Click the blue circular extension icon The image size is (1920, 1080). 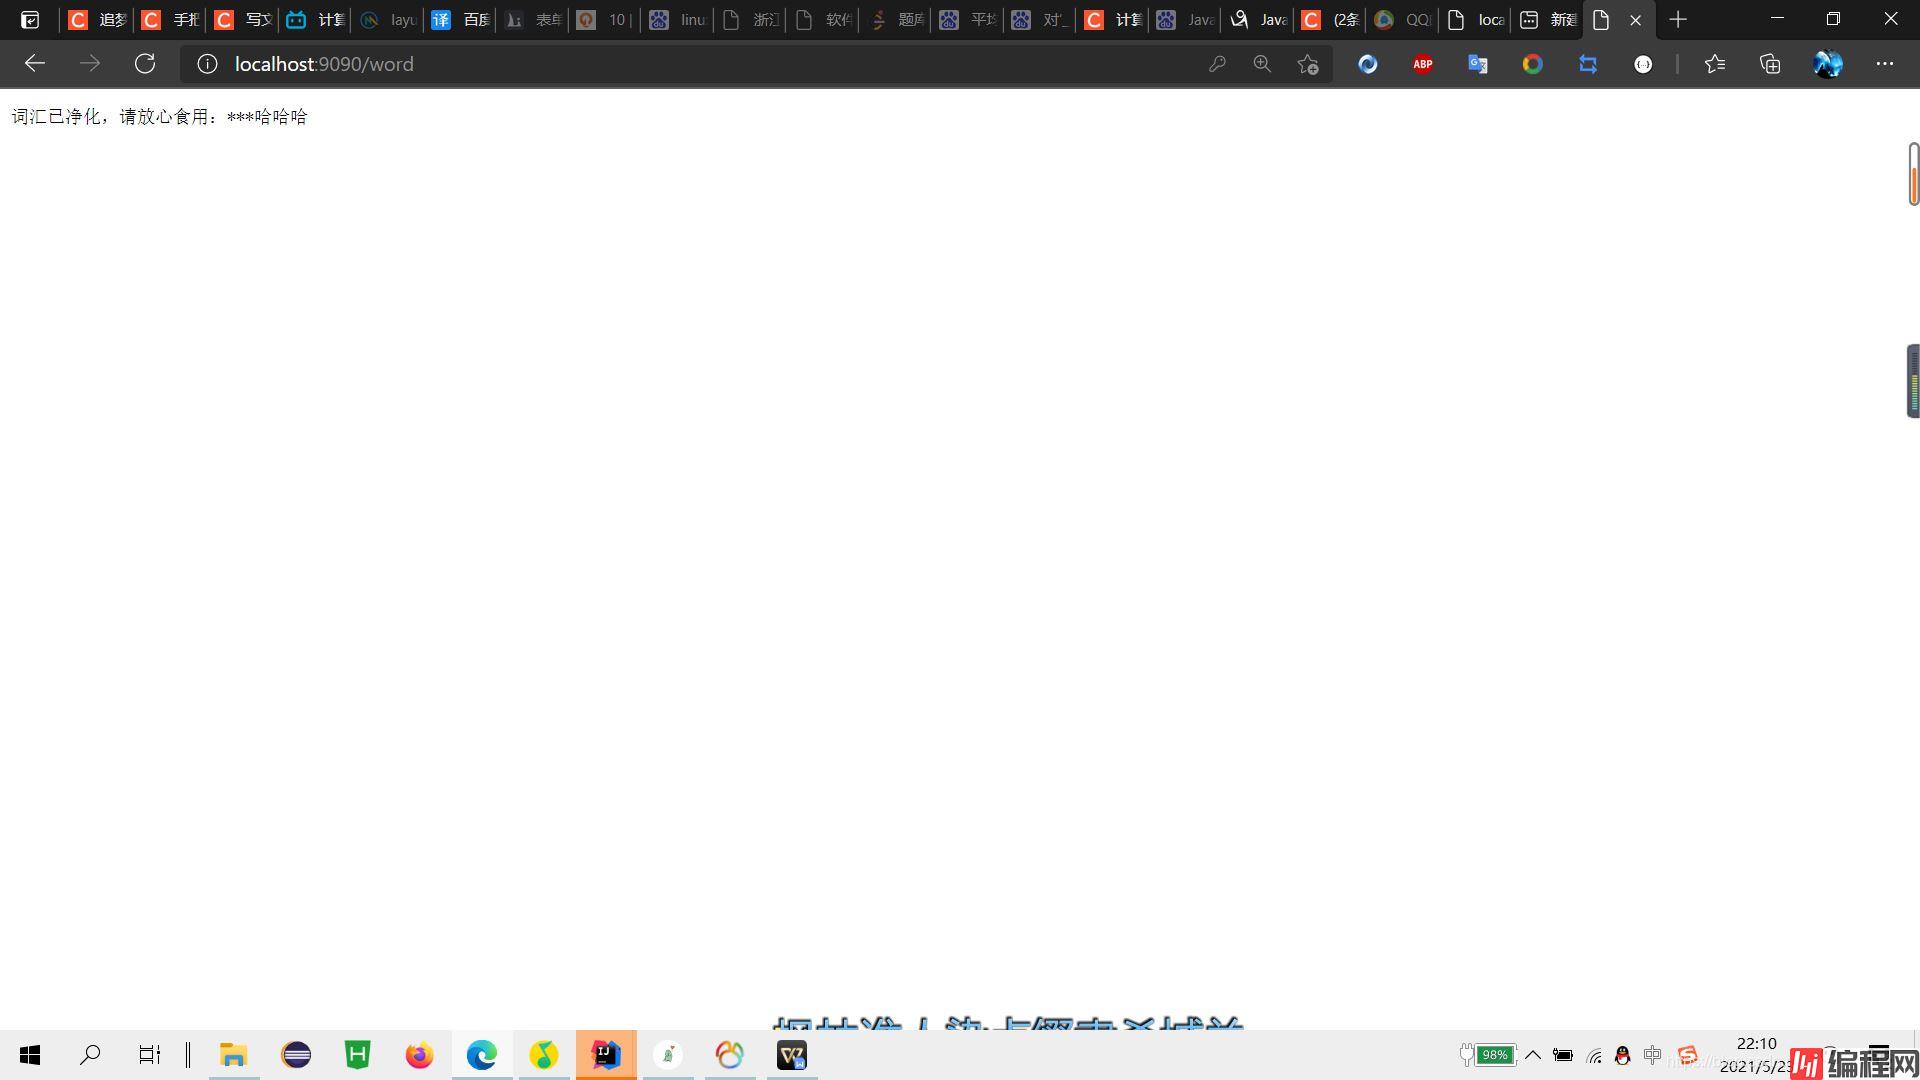(1368, 64)
